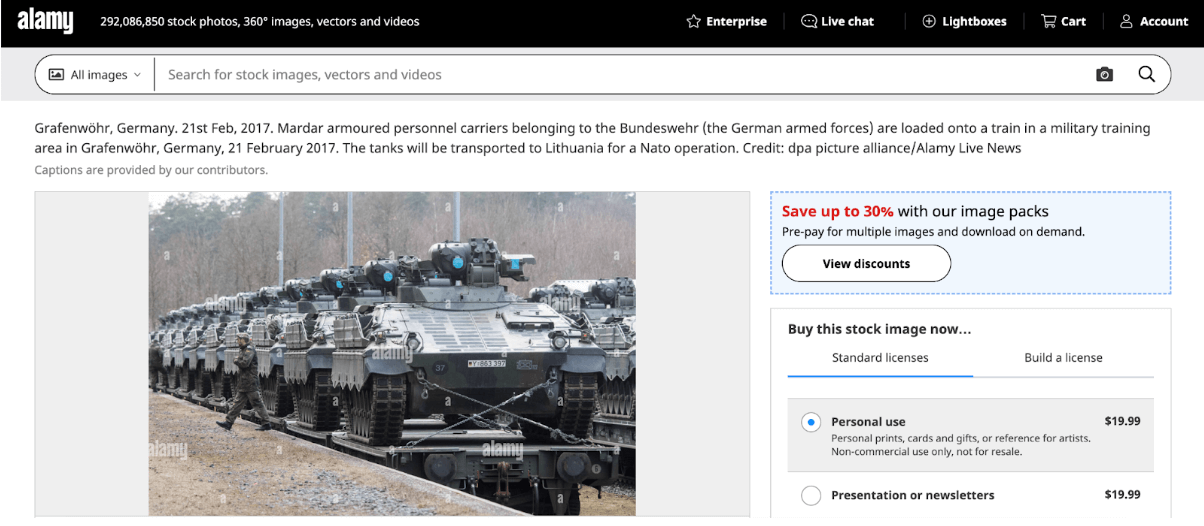Open the shopping Cart icon
Screen dimensions: 1204x526
(1048, 21)
